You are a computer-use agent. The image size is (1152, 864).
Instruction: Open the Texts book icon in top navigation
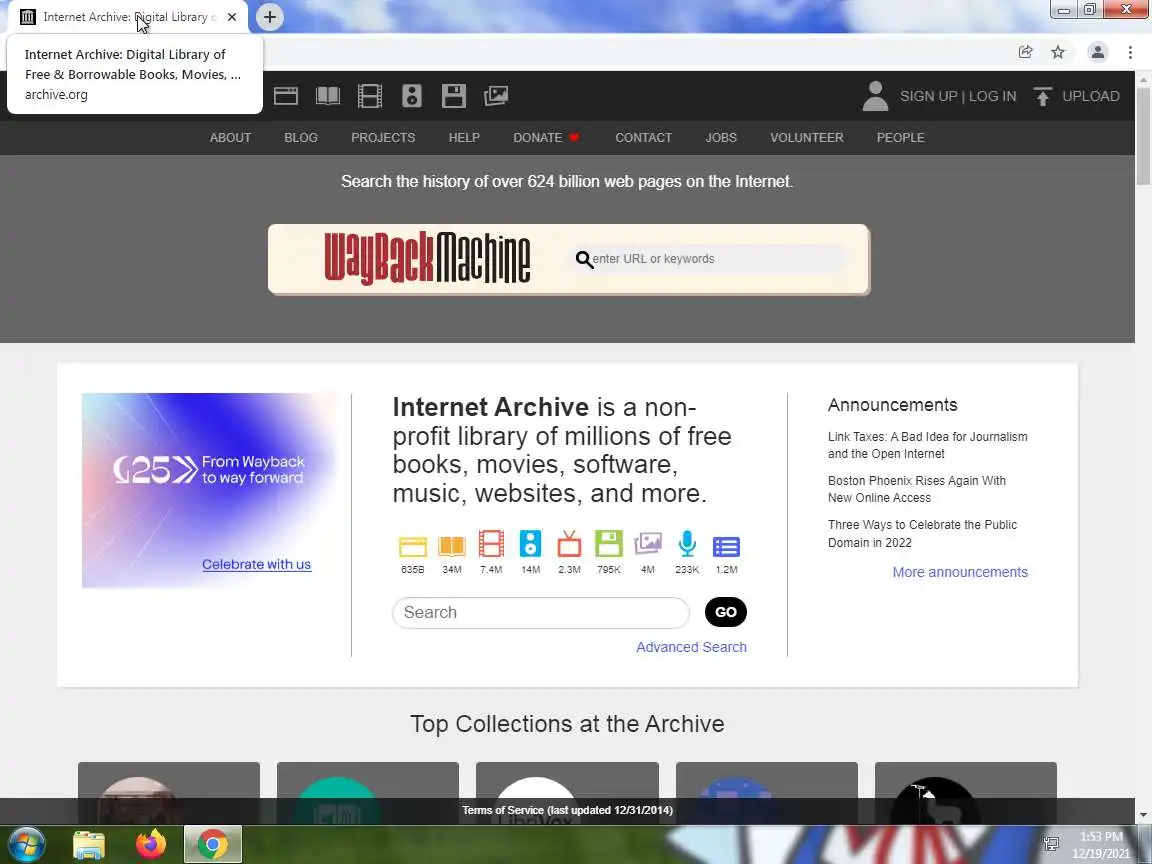coord(328,96)
